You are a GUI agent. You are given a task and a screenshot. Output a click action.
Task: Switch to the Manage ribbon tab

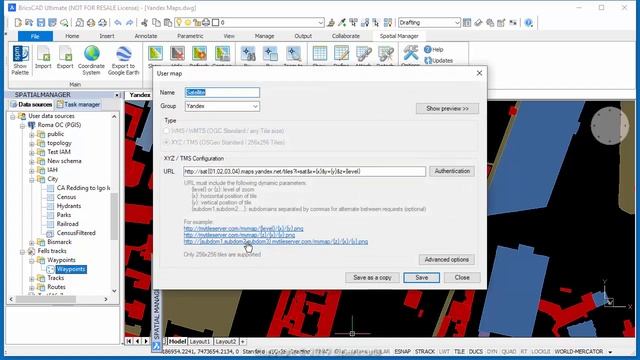(x=264, y=36)
